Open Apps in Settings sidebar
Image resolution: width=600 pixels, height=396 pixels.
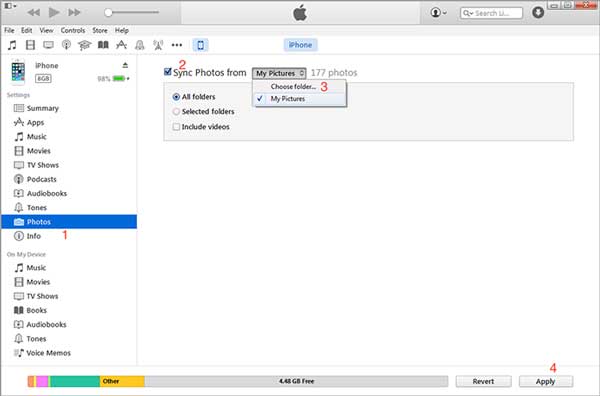pyautogui.click(x=69, y=122)
